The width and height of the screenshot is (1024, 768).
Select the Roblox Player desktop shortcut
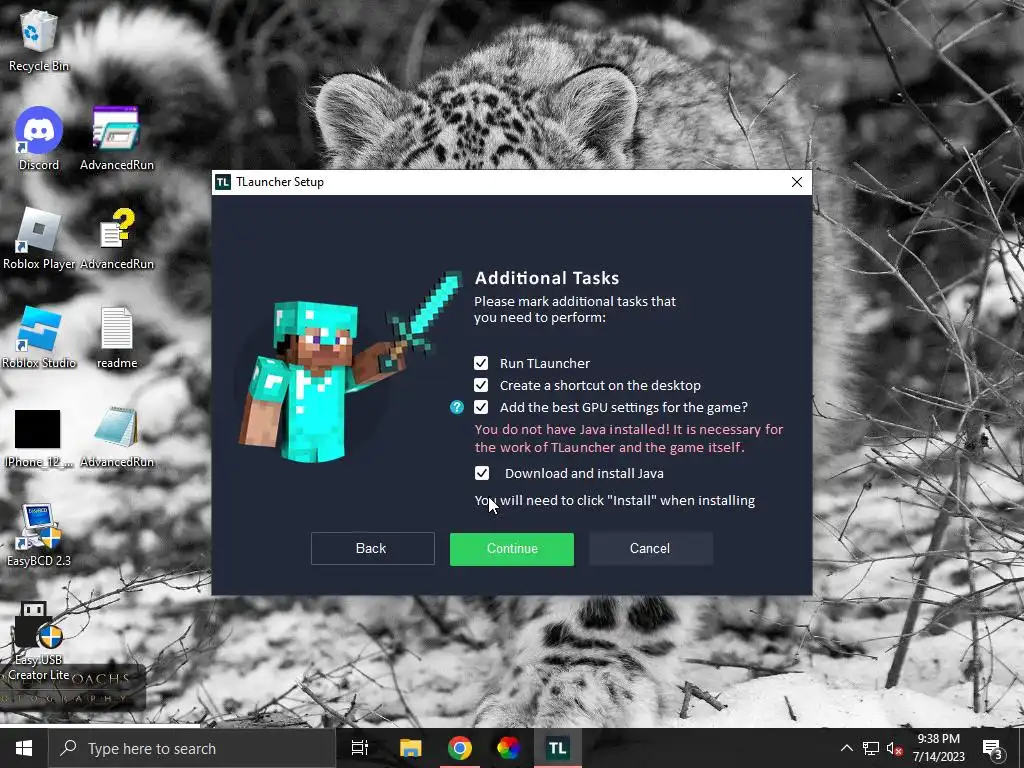(39, 238)
